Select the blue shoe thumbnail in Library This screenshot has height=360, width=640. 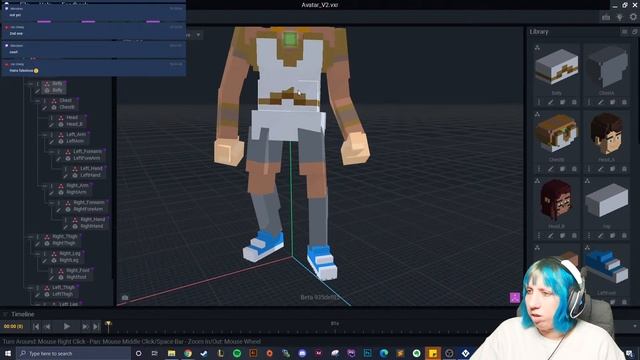607,266
